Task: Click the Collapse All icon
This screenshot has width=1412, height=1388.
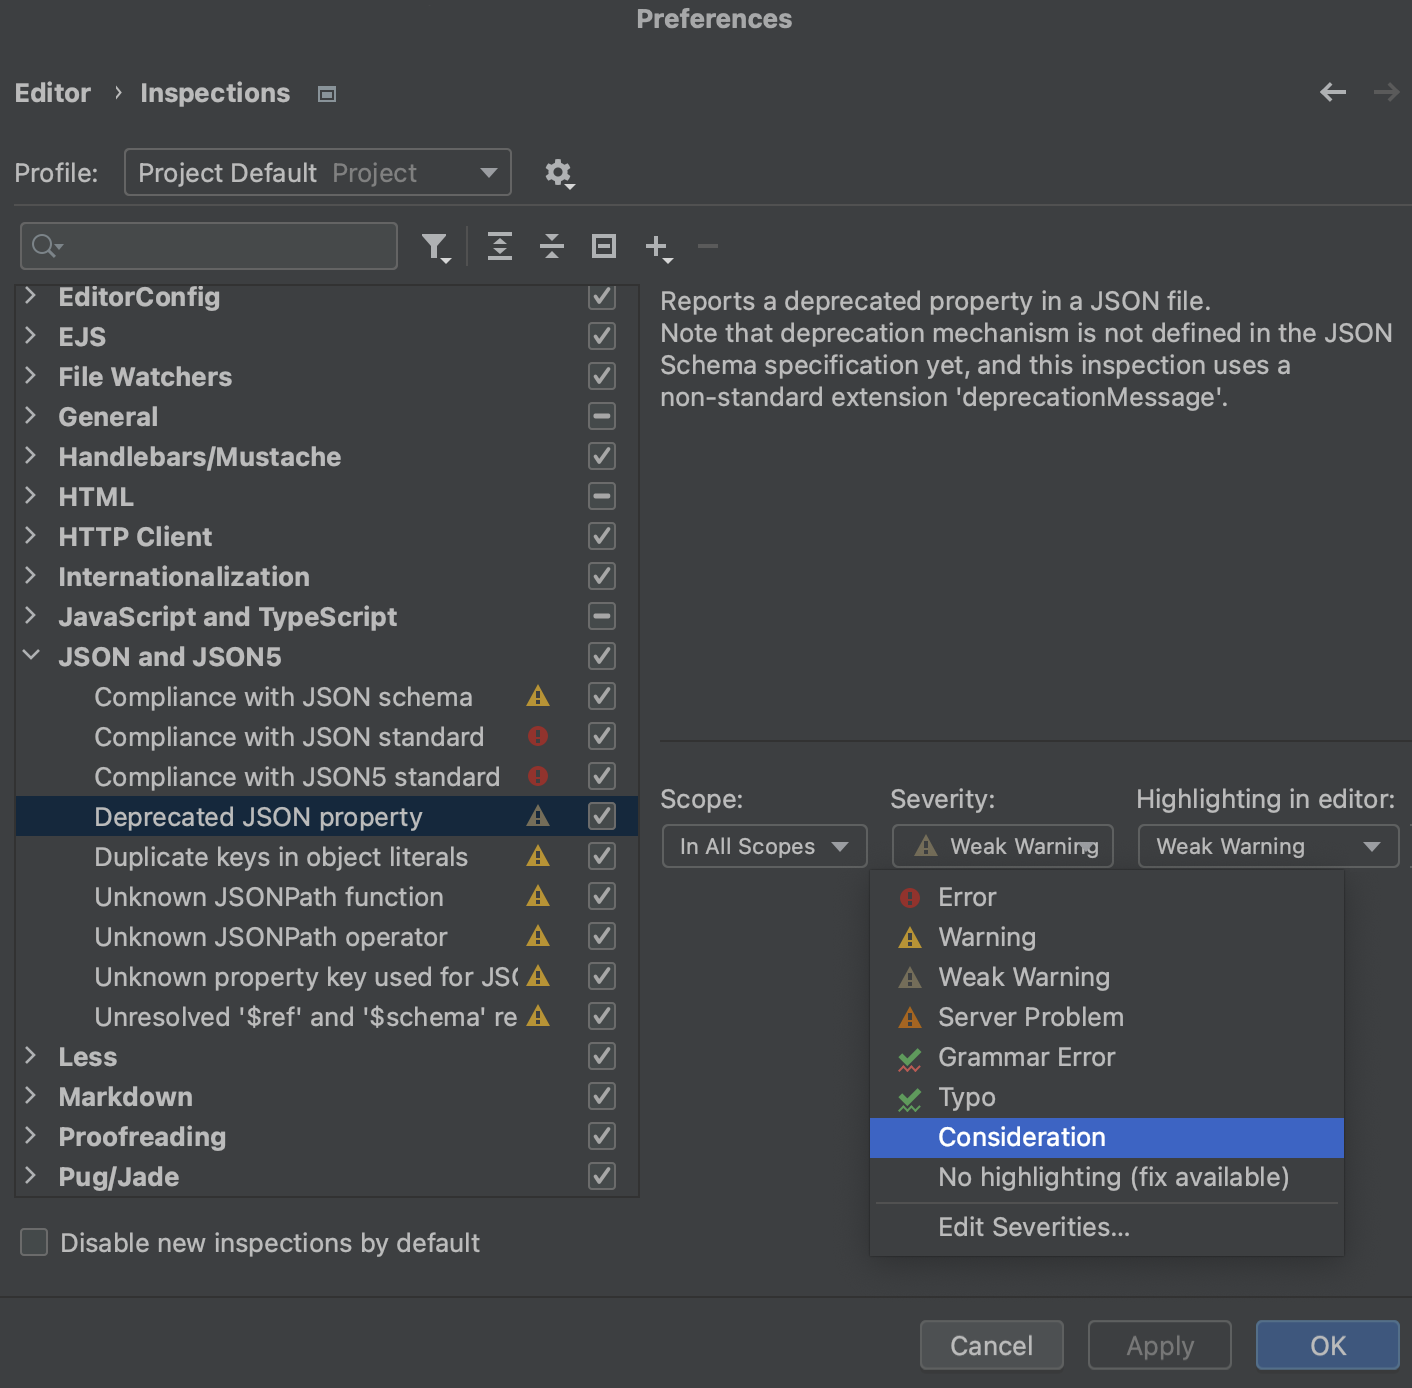Action: point(552,246)
